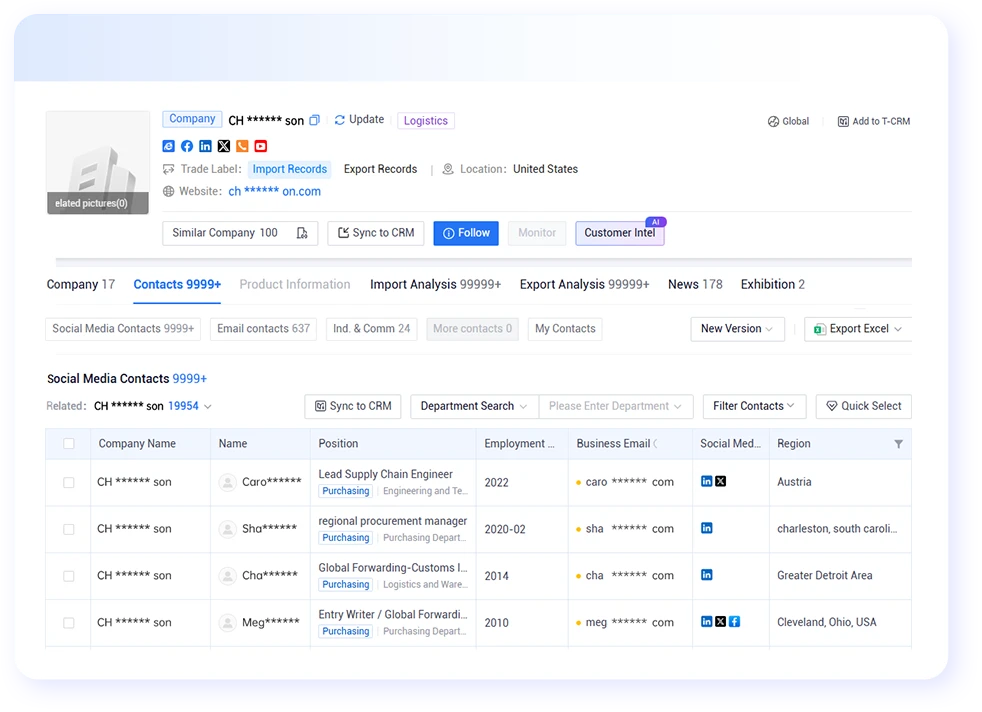982x712 pixels.
Task: Click the related pictures thumbnail
Action: pos(98,163)
